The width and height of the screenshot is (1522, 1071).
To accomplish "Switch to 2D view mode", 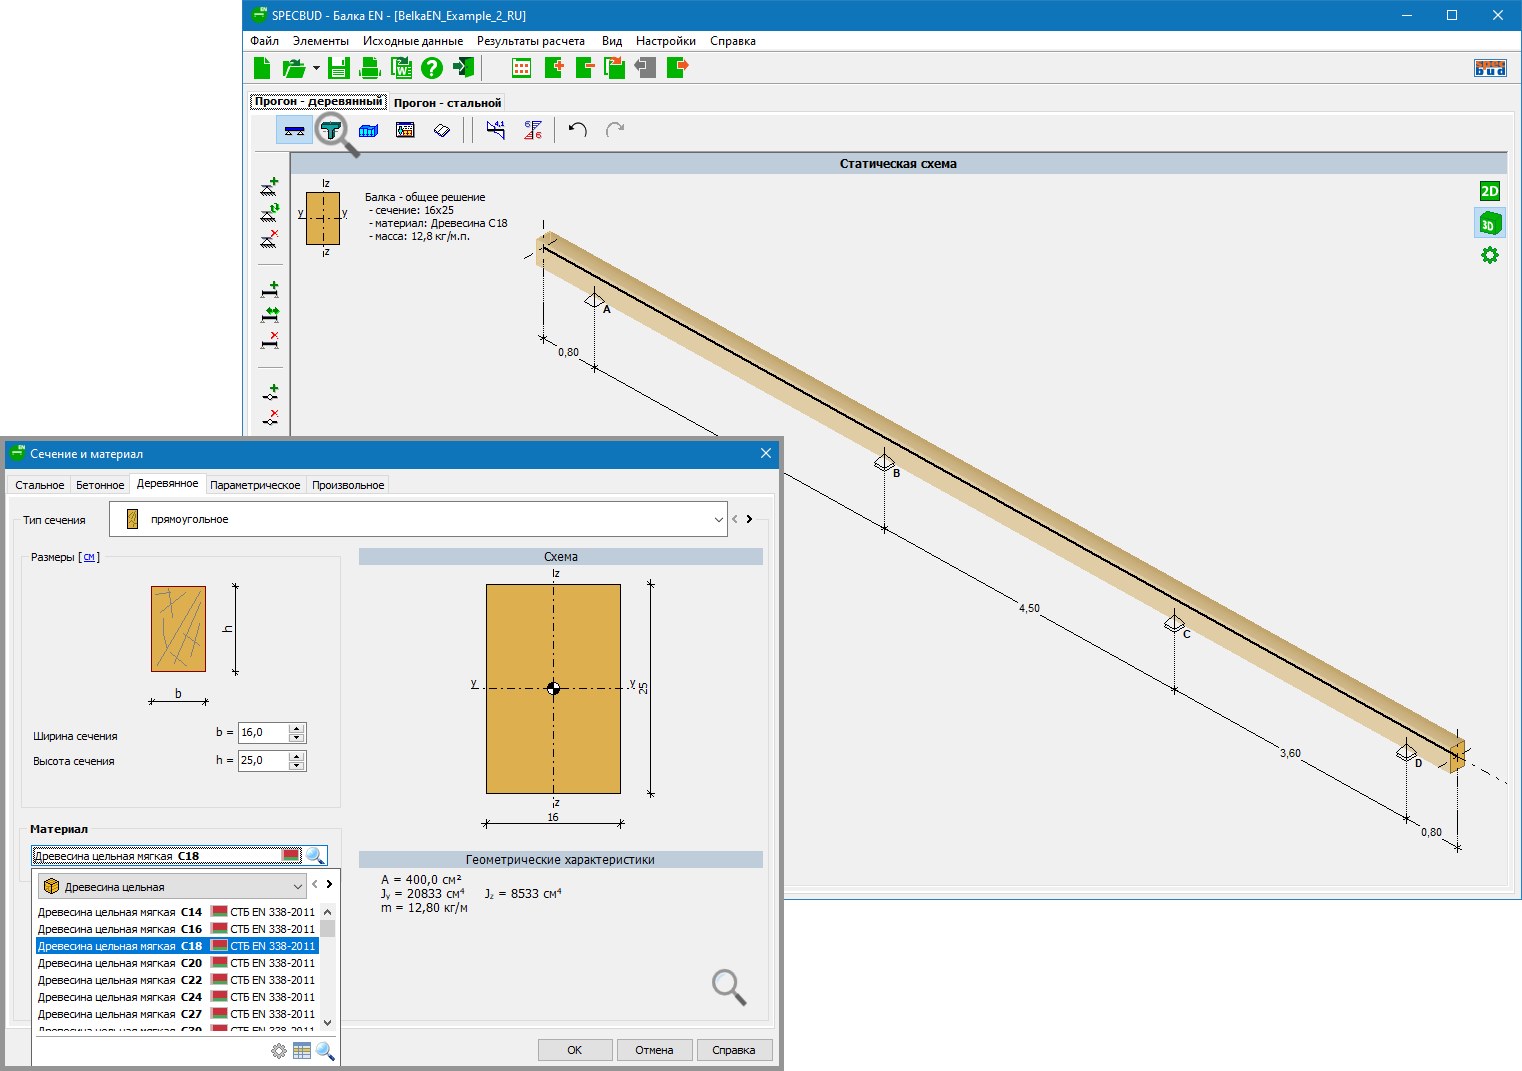I will 1489,191.
